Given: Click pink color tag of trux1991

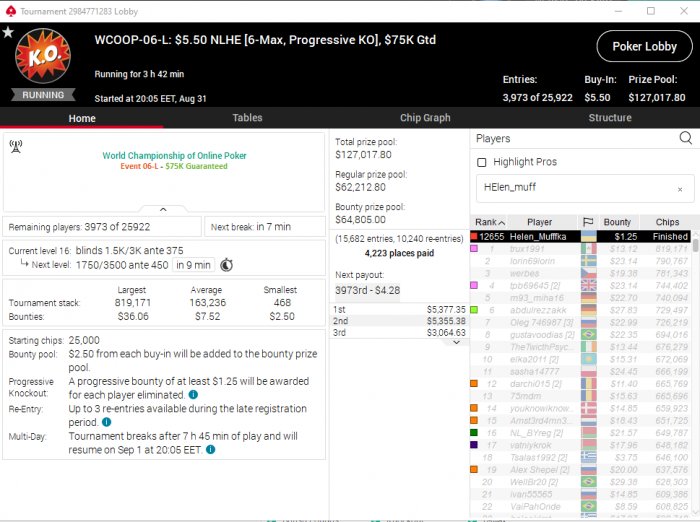Looking at the screenshot, I should (x=474, y=249).
